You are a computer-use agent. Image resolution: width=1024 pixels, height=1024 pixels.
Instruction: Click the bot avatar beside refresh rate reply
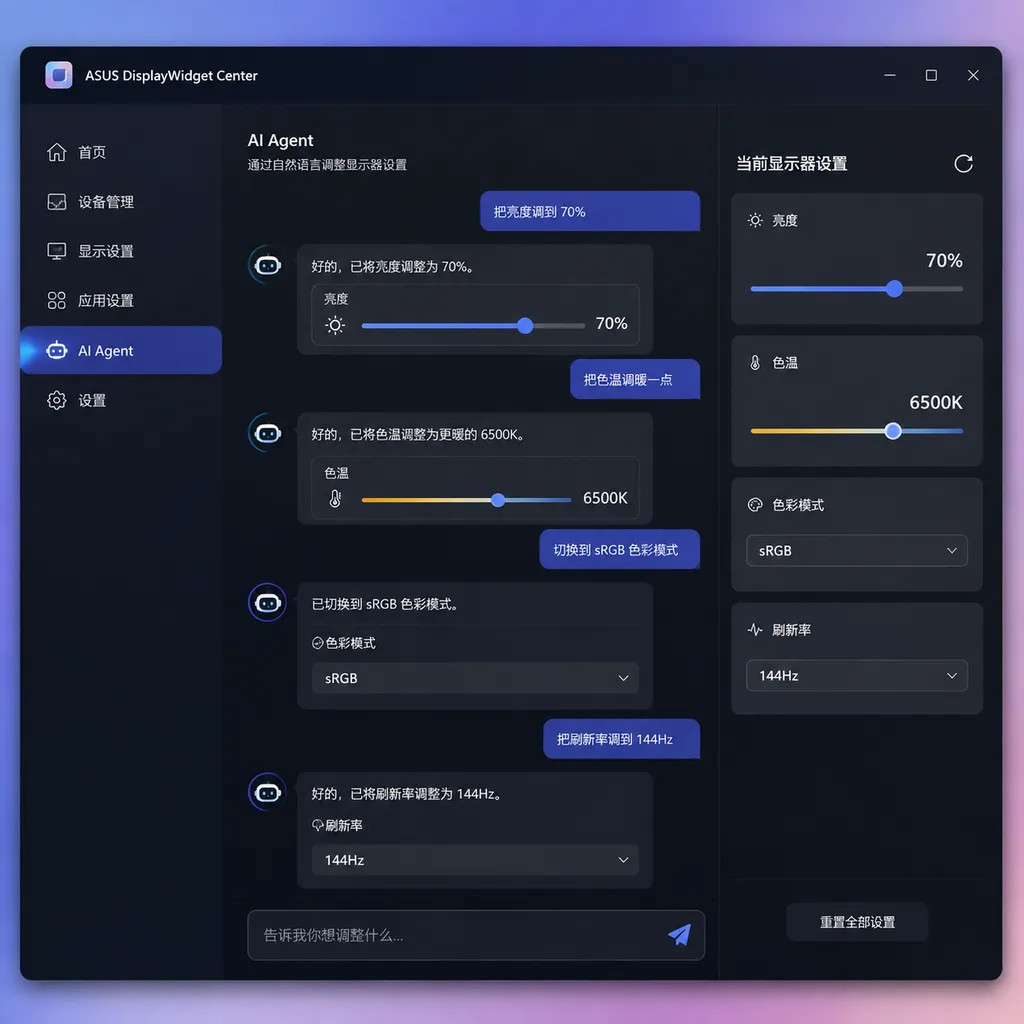tap(267, 792)
